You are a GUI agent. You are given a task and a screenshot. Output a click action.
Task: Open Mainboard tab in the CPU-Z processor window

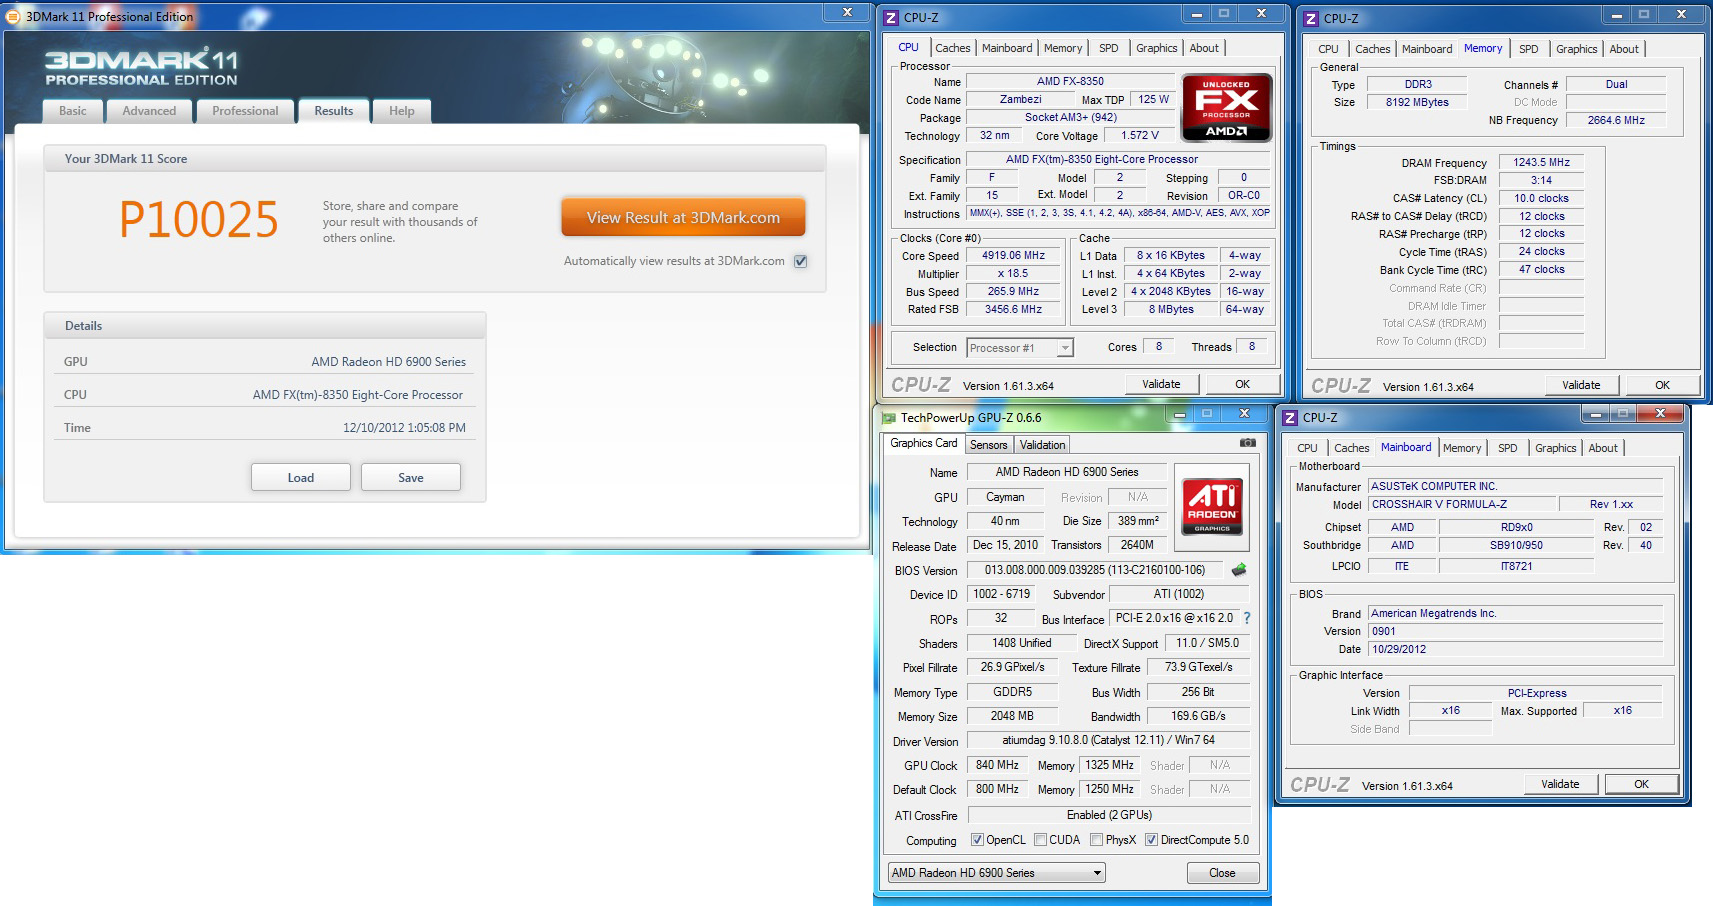1007,48
